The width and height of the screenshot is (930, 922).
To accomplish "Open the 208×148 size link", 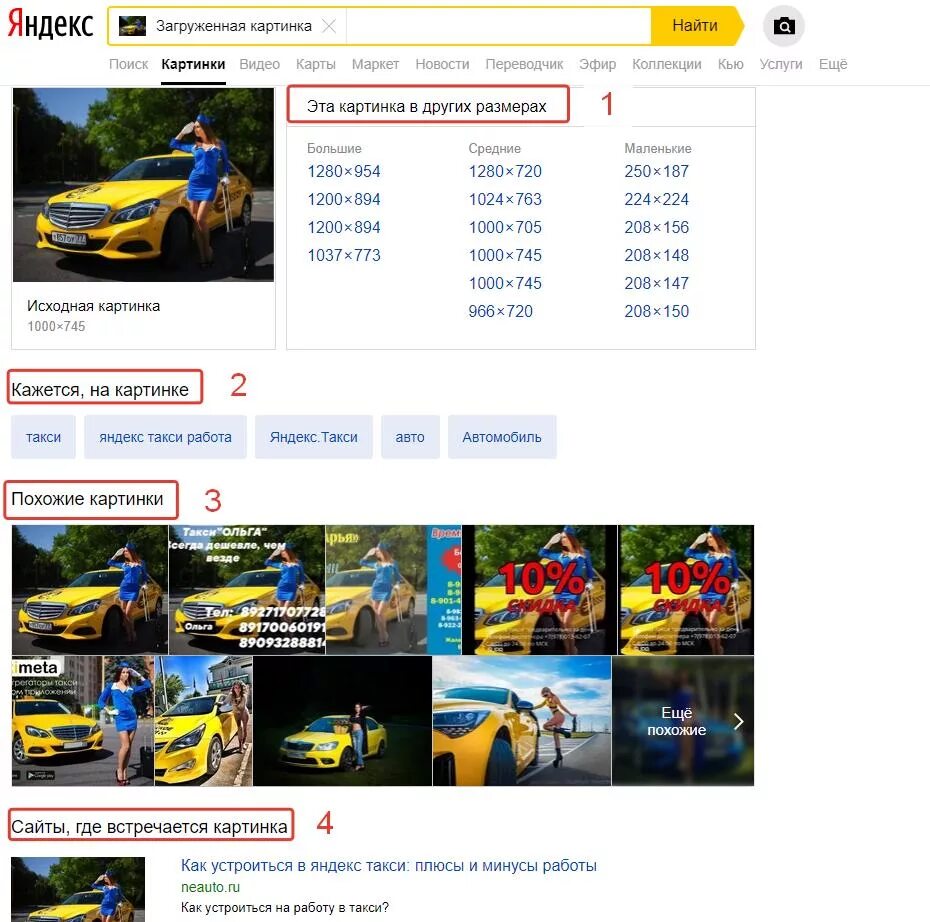I will coord(657,256).
